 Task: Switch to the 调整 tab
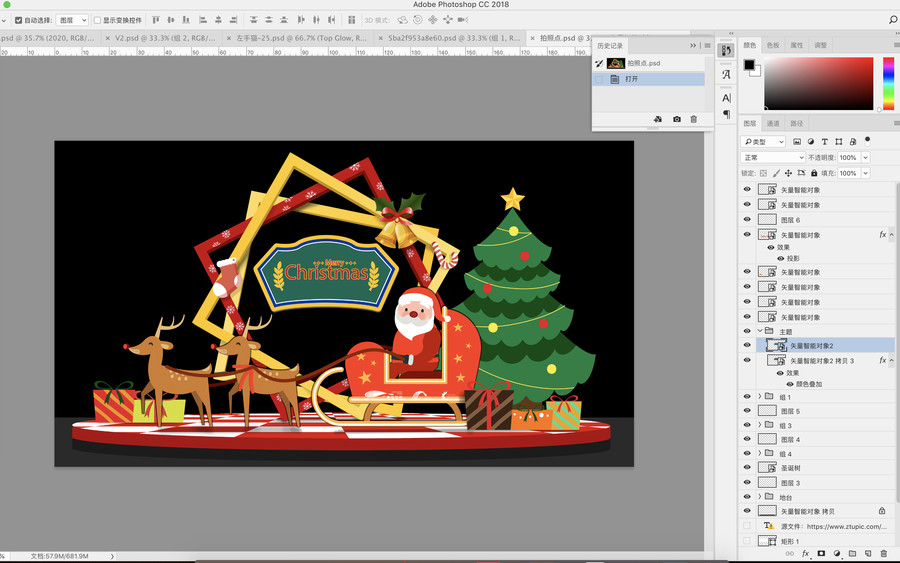pos(820,45)
